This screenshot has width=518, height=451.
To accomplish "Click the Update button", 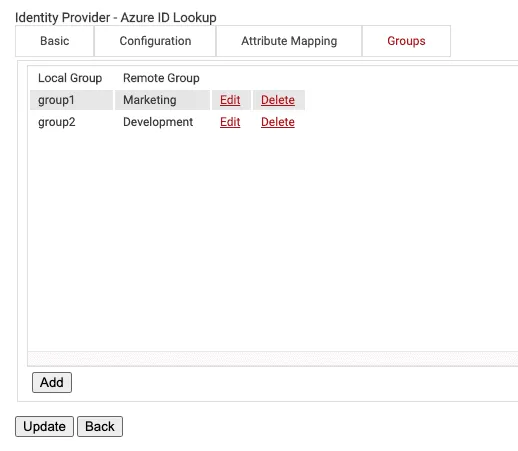I will tap(44, 426).
